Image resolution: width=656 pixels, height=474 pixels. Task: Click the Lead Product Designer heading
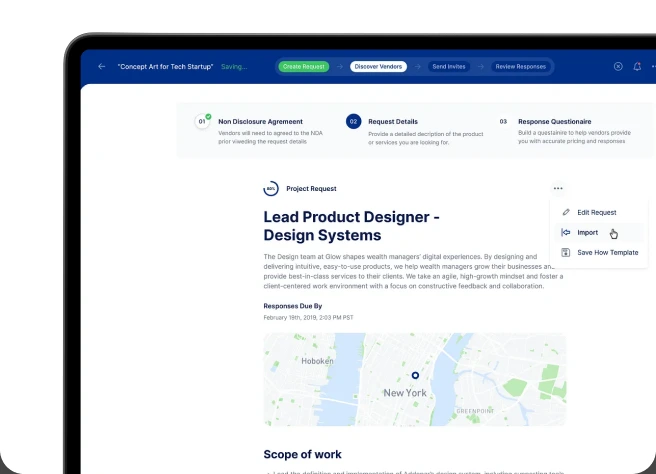(x=351, y=226)
